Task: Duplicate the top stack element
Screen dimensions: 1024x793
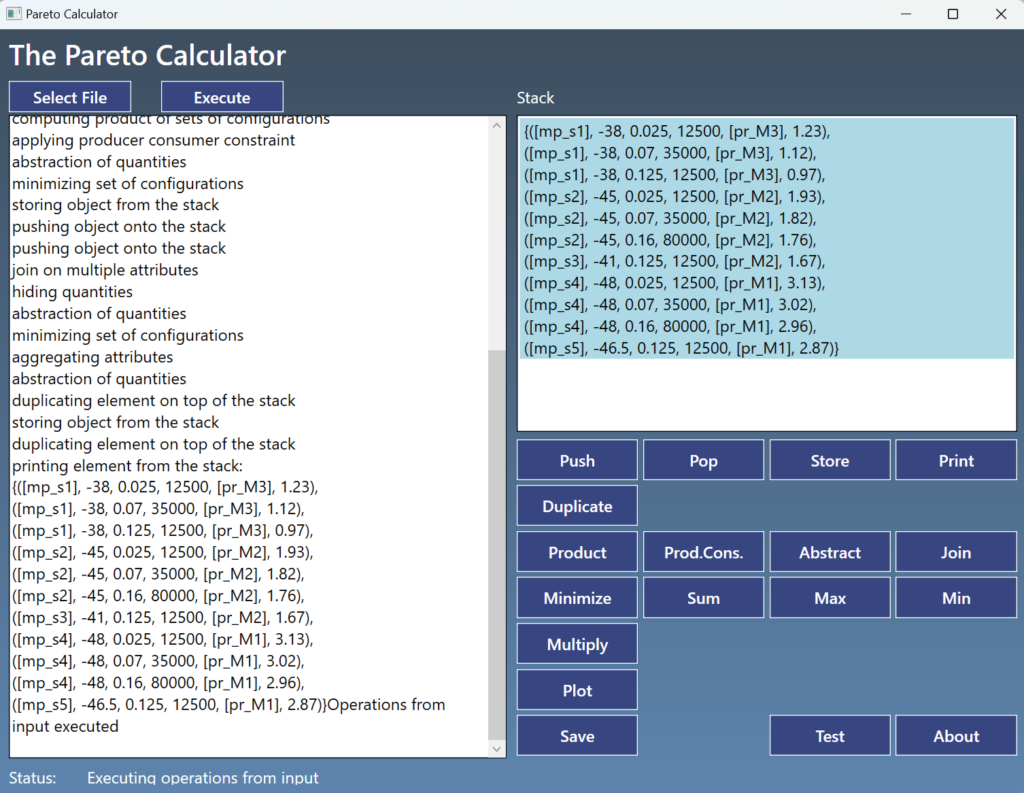Action: tap(577, 506)
